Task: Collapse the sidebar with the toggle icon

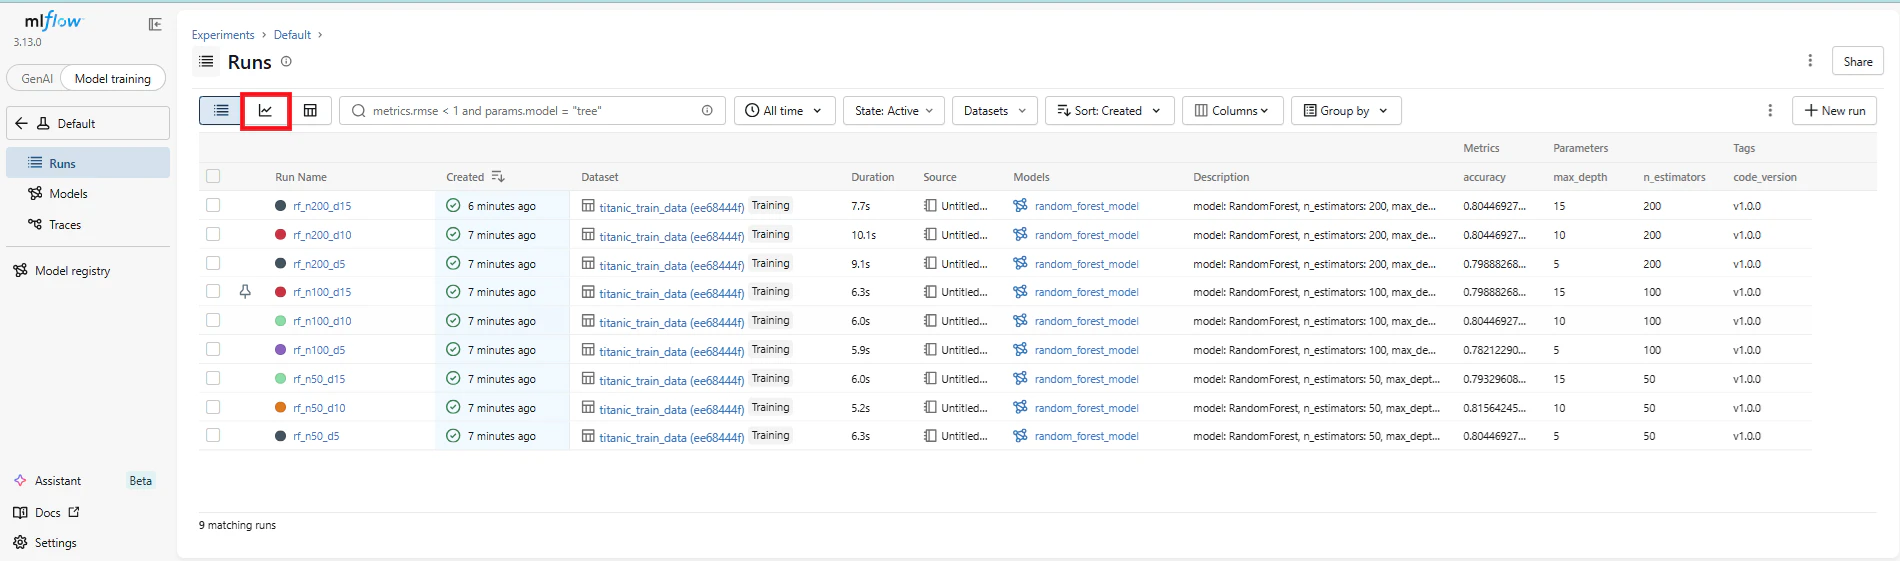Action: pos(155,25)
